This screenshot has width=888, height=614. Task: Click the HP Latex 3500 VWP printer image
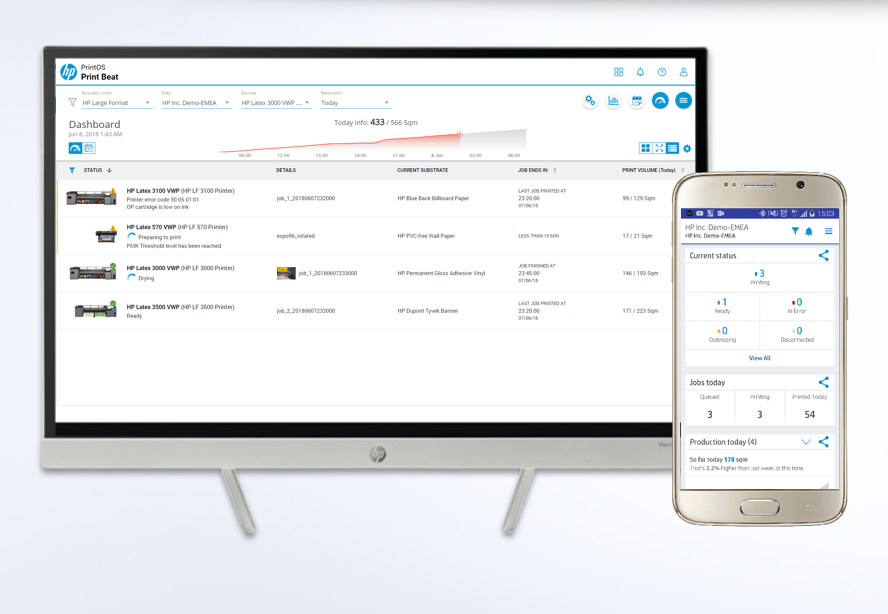96,310
